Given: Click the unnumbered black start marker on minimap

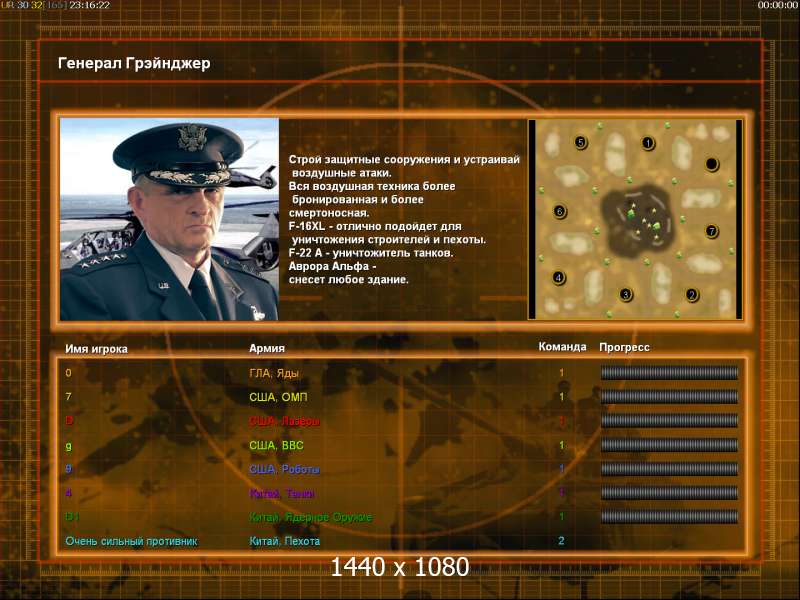Looking at the screenshot, I should coord(712,164).
